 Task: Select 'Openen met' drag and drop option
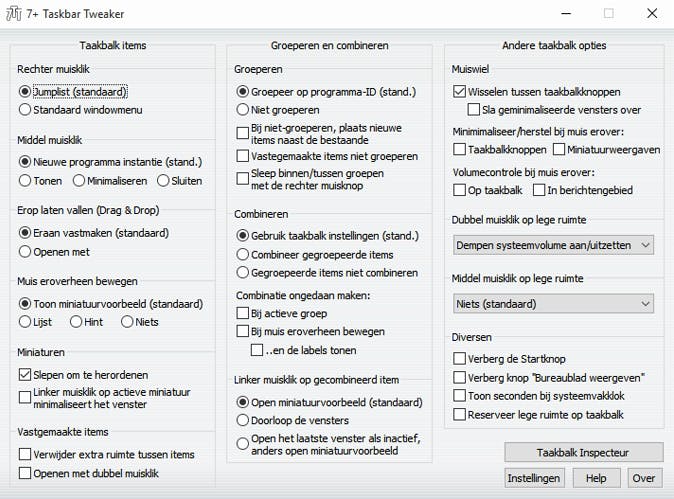(x=26, y=251)
